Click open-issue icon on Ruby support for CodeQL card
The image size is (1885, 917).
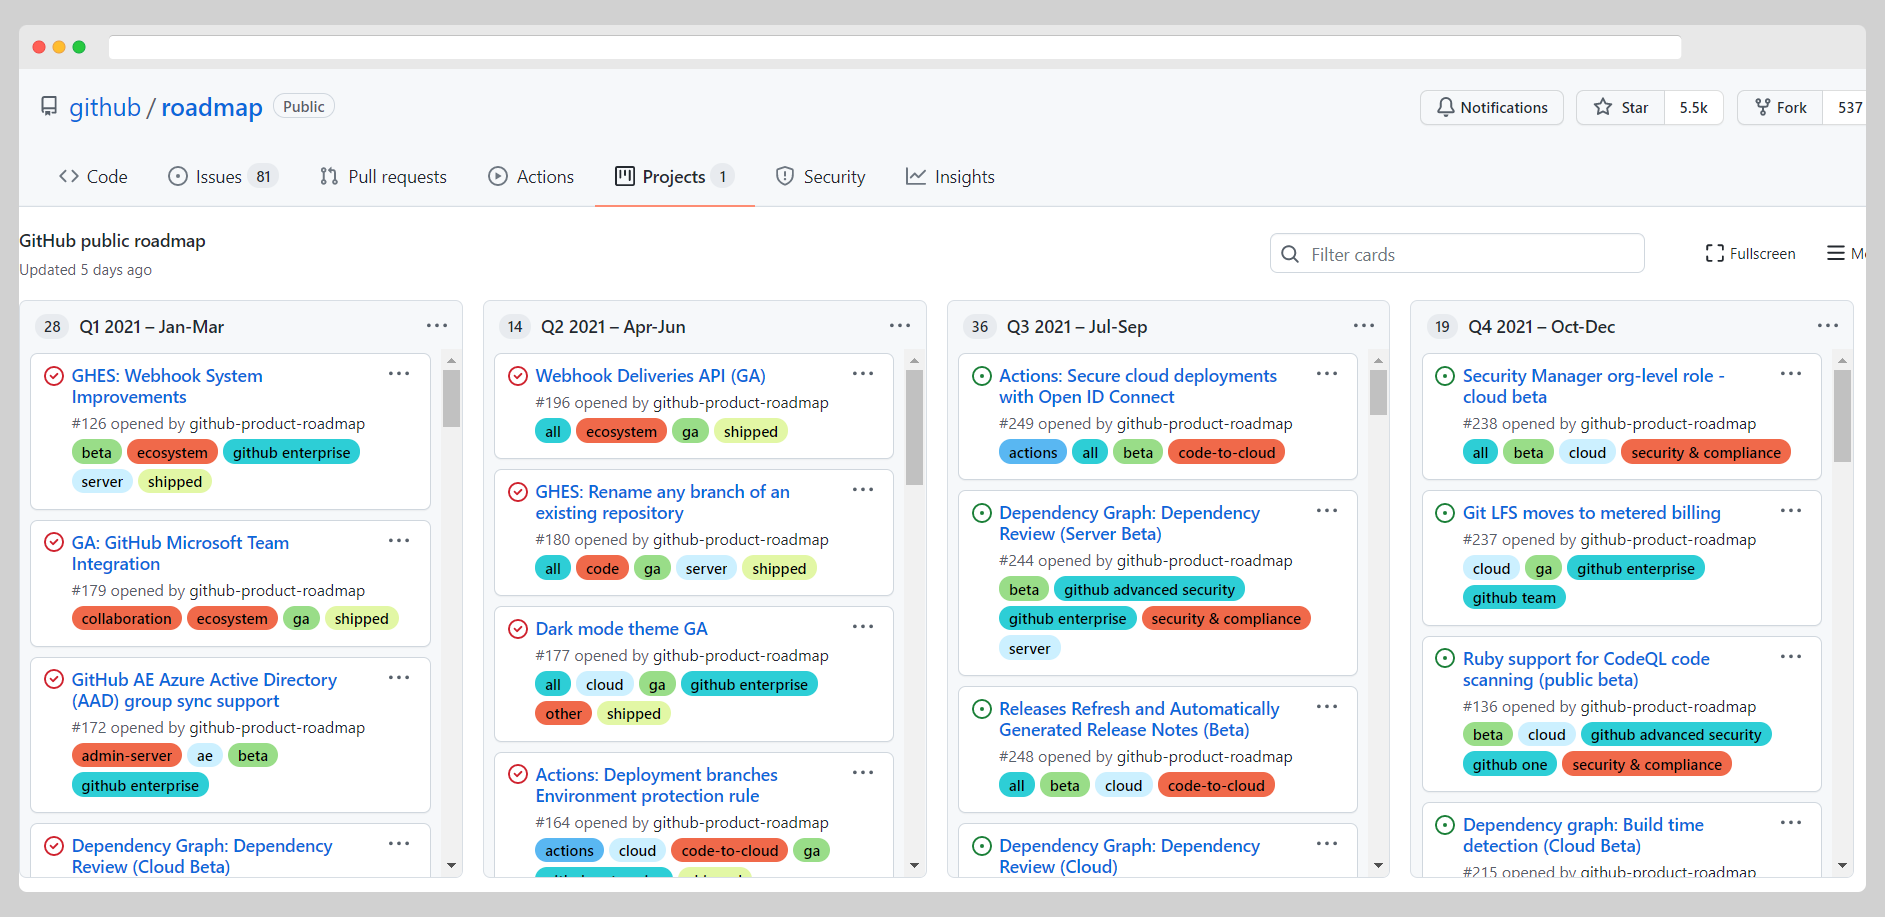coord(1445,659)
